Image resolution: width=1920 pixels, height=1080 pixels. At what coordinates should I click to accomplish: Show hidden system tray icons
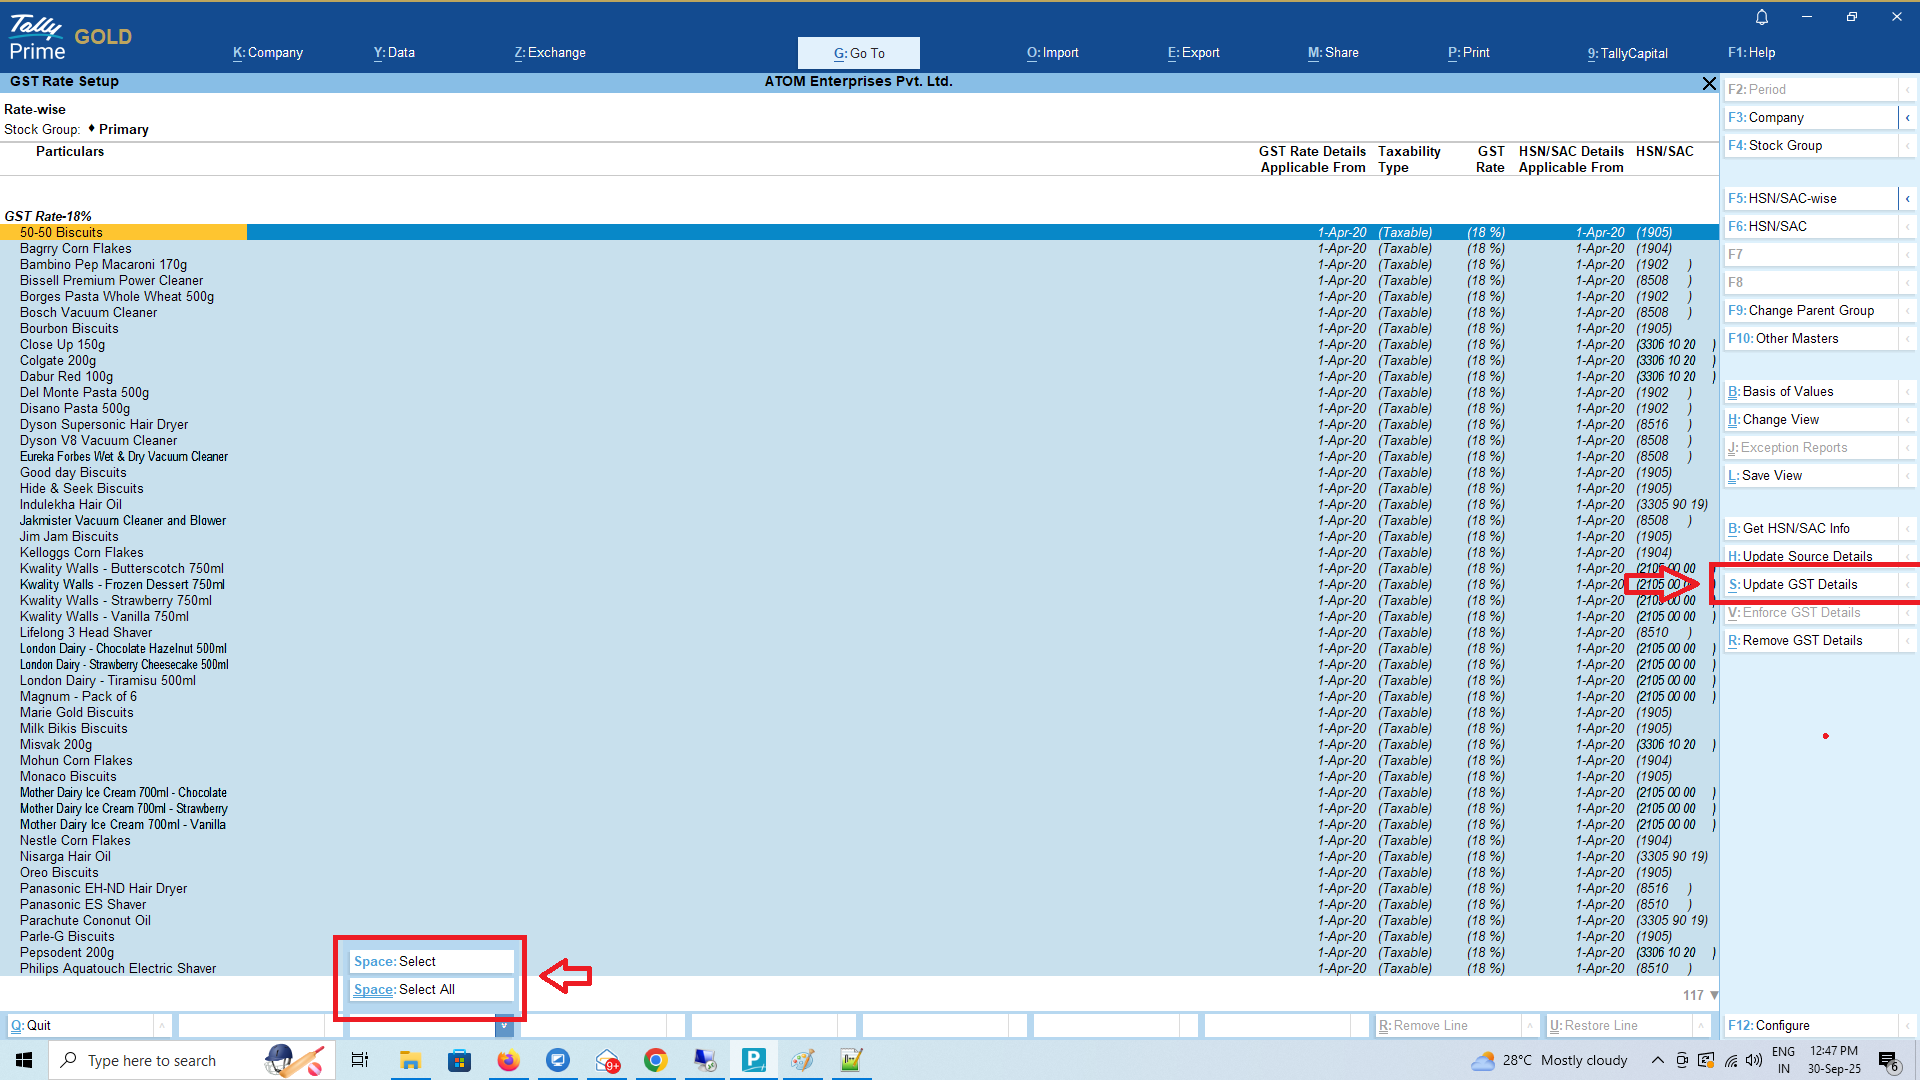[x=1657, y=1060]
